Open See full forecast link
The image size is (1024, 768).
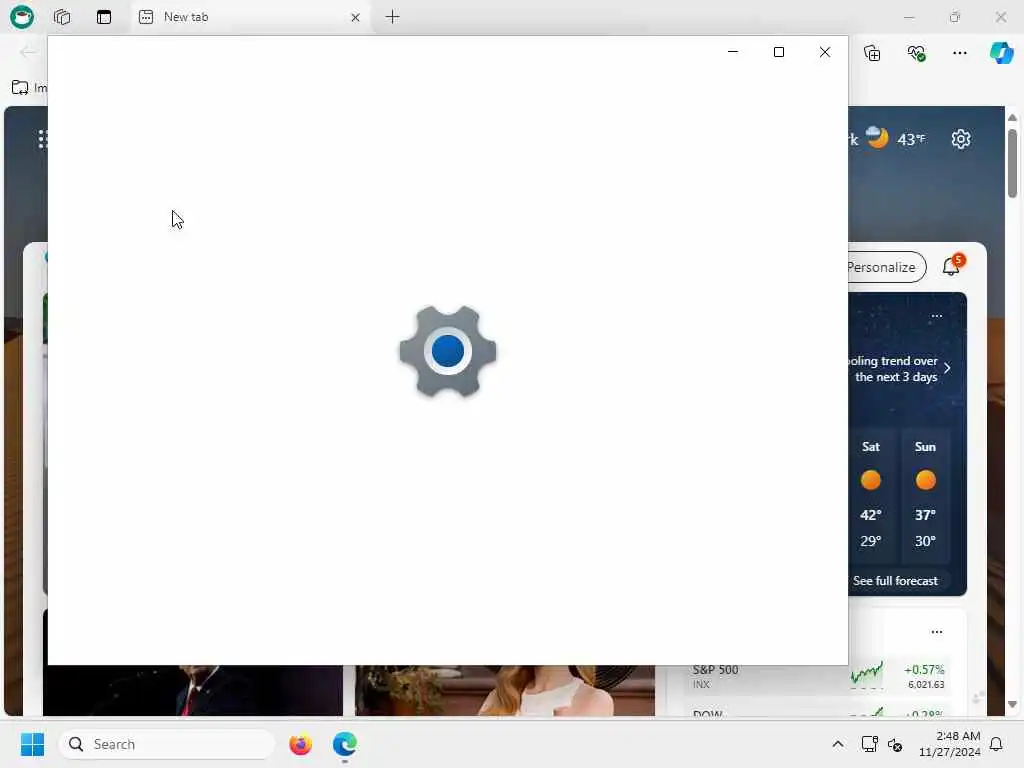[895, 581]
